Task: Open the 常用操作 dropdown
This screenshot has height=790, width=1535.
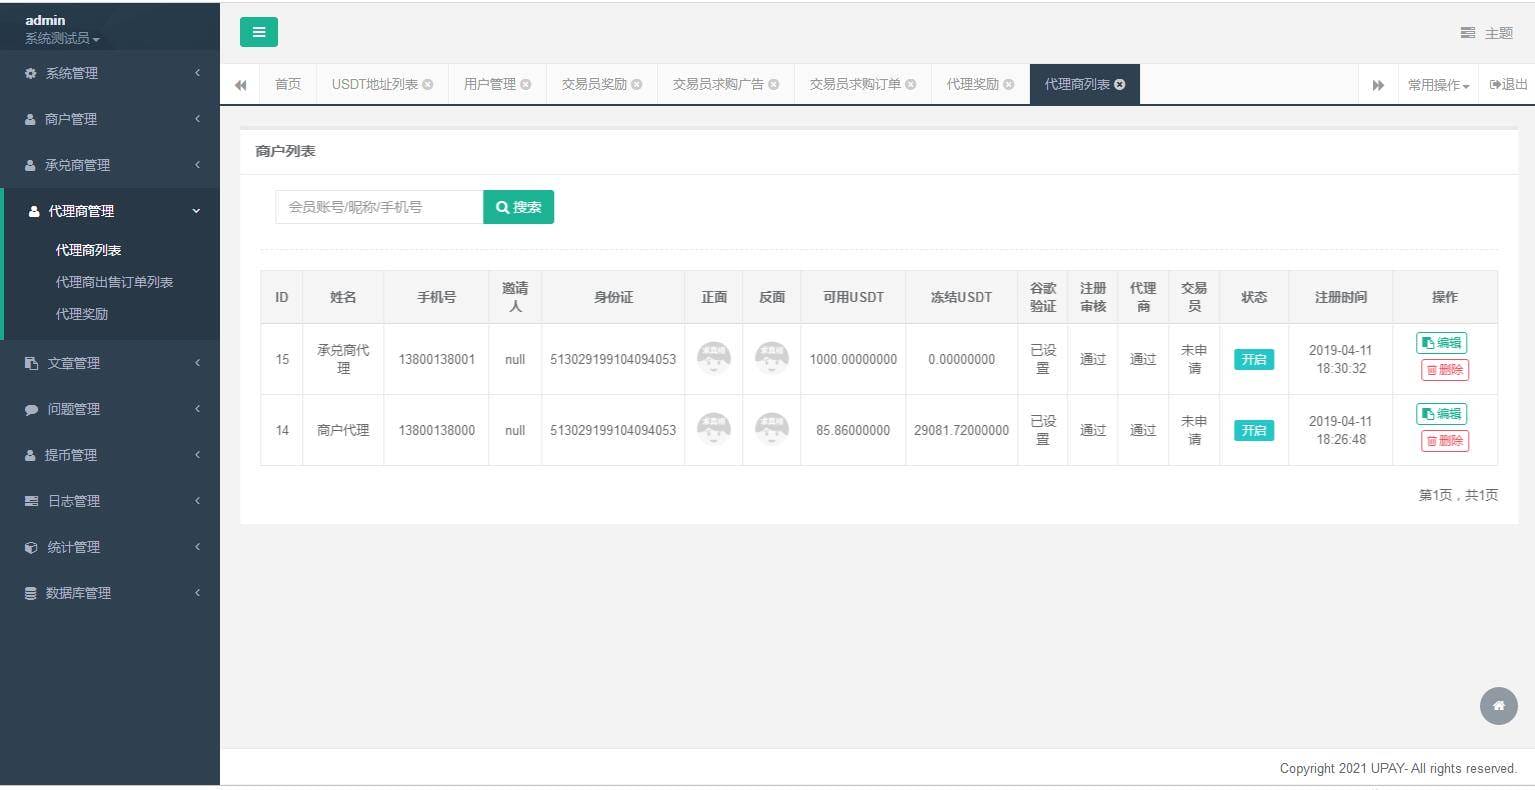Action: 1438,85
